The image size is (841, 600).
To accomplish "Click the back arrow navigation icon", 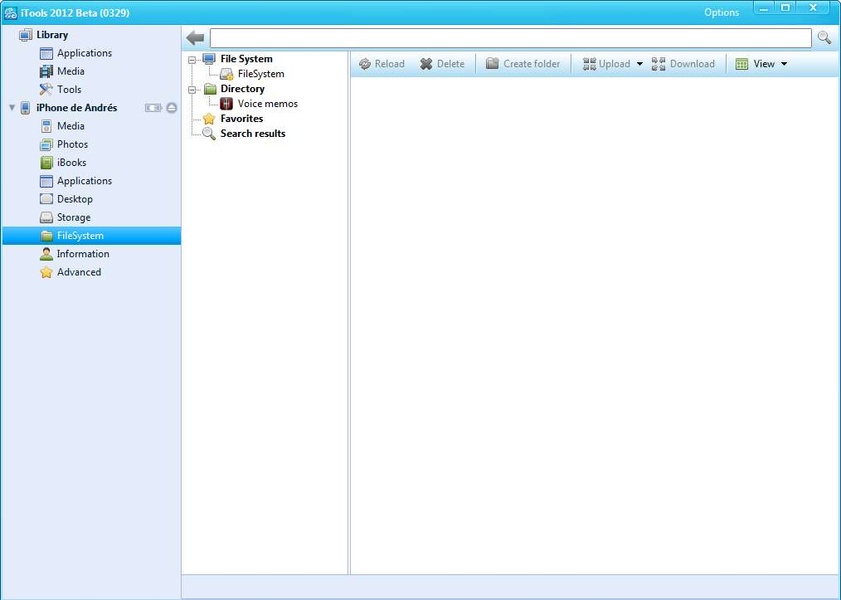I will pyautogui.click(x=195, y=38).
